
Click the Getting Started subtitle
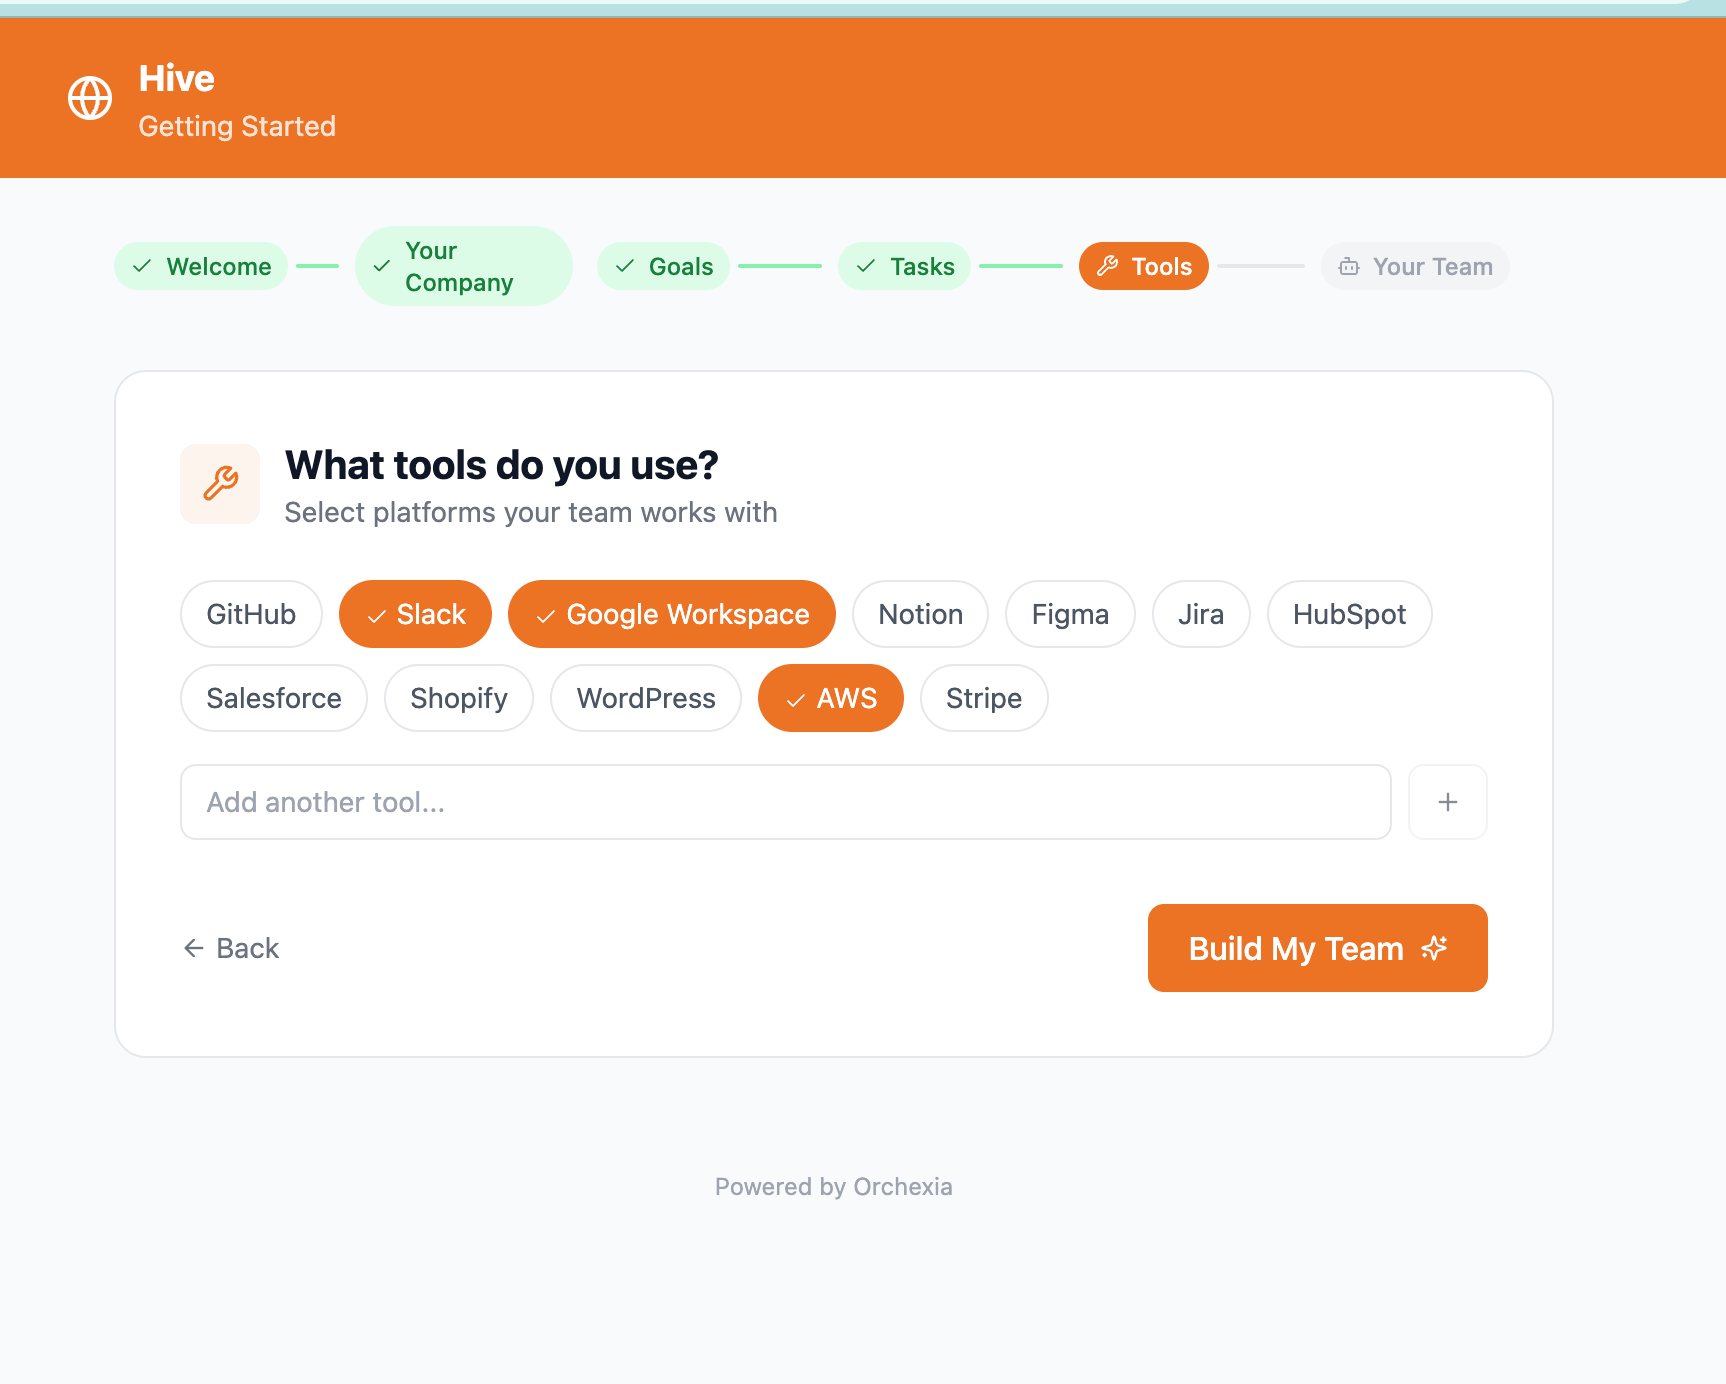[x=237, y=126]
